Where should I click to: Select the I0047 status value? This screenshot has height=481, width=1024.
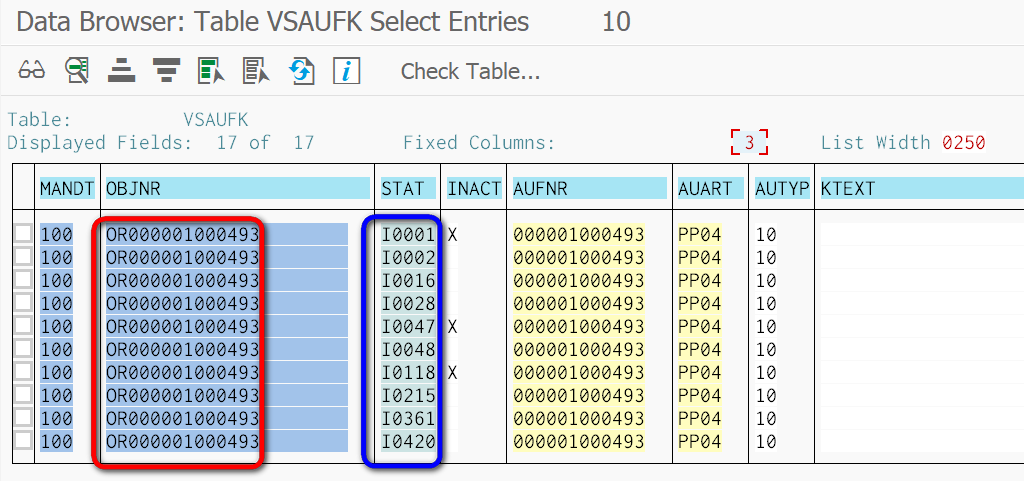point(408,326)
